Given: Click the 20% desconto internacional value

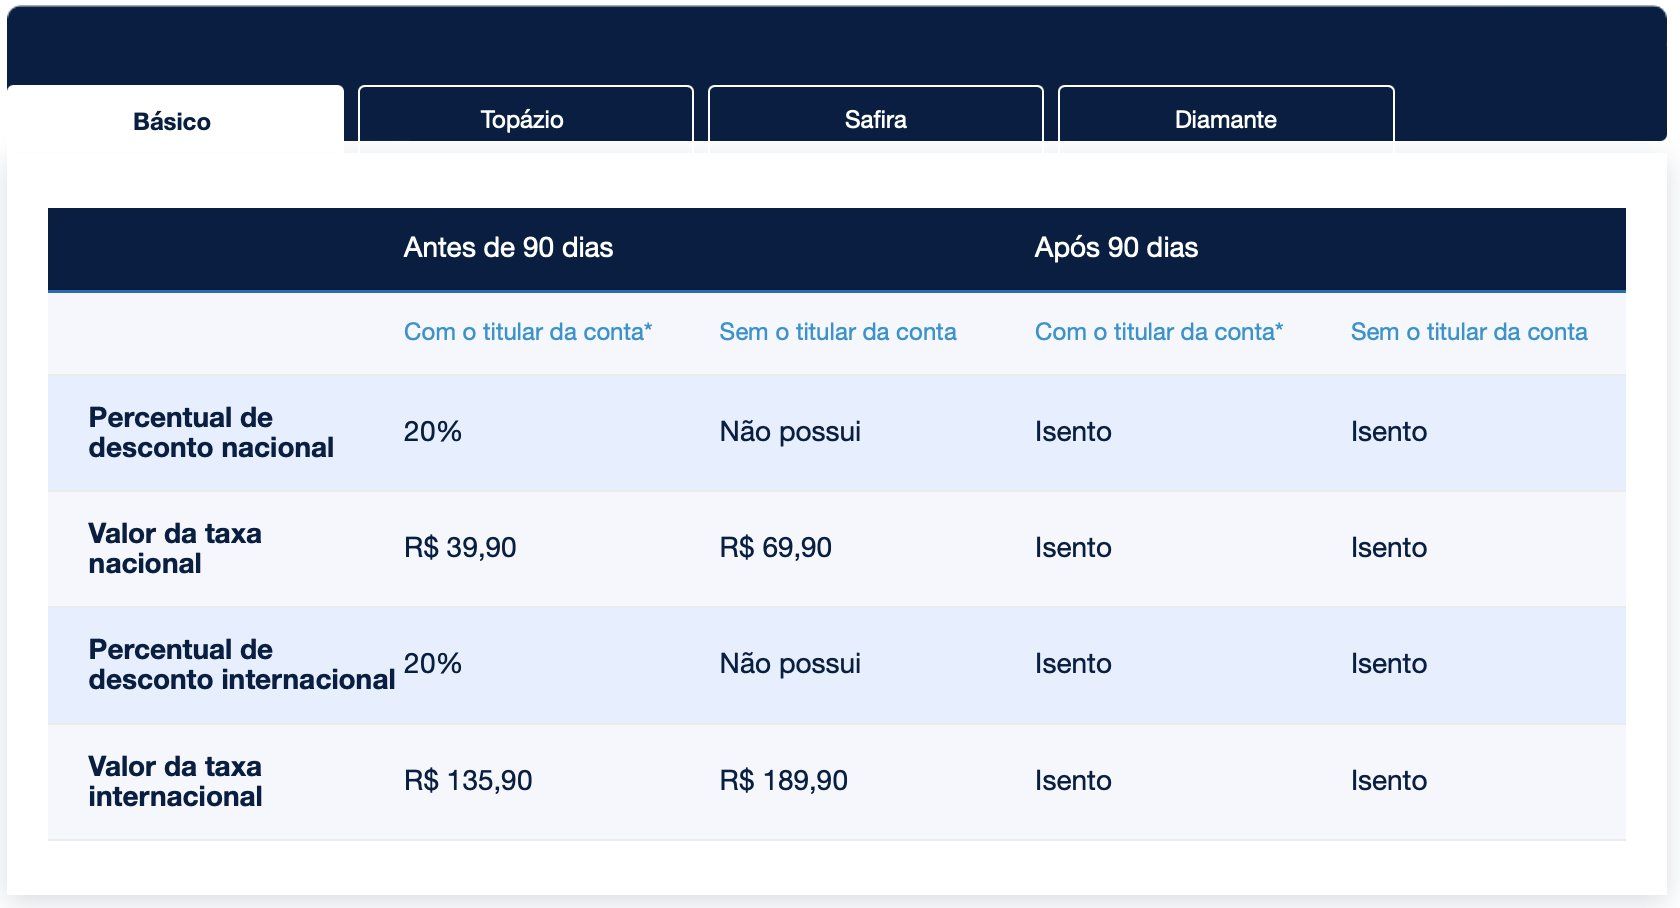Looking at the screenshot, I should [x=433, y=664].
